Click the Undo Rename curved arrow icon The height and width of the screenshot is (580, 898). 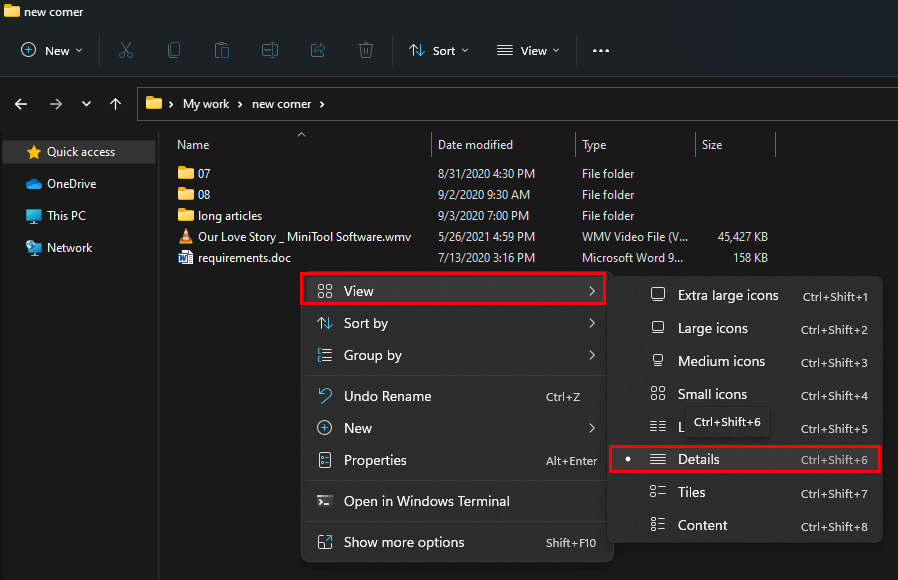coord(325,396)
